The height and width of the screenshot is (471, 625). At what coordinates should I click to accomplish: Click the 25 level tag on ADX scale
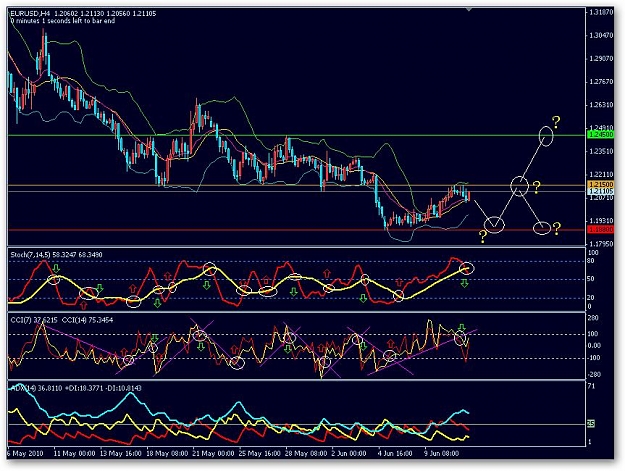(592, 424)
